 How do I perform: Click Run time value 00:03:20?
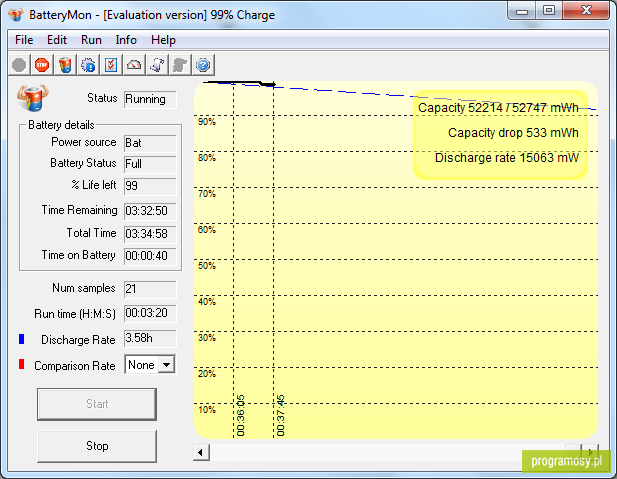point(150,313)
